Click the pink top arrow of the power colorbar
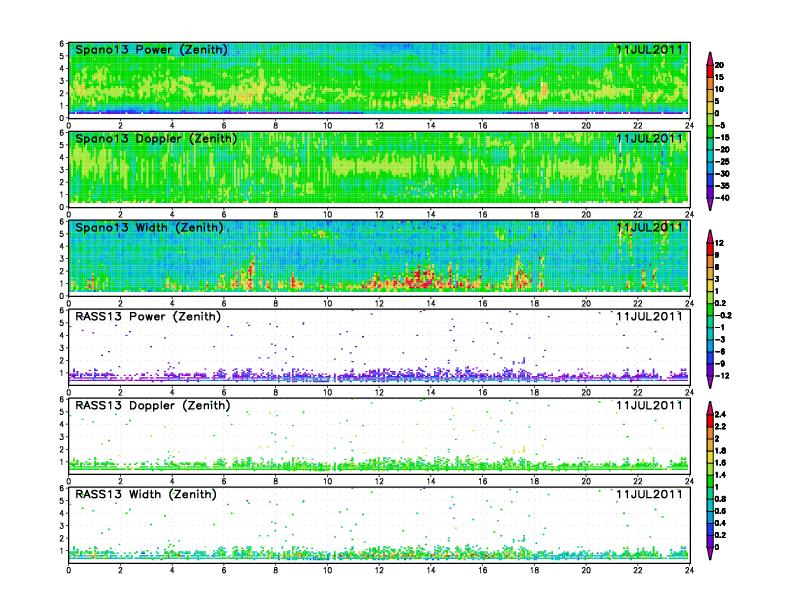Image resolution: width=792 pixels, height=612 pixels. point(710,59)
